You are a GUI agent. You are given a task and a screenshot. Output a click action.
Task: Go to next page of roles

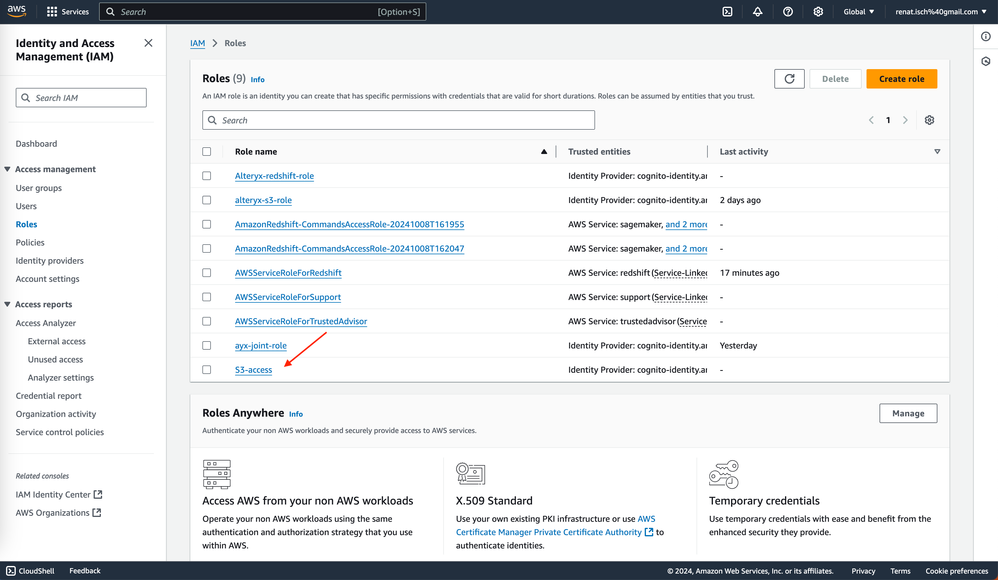[x=905, y=120]
